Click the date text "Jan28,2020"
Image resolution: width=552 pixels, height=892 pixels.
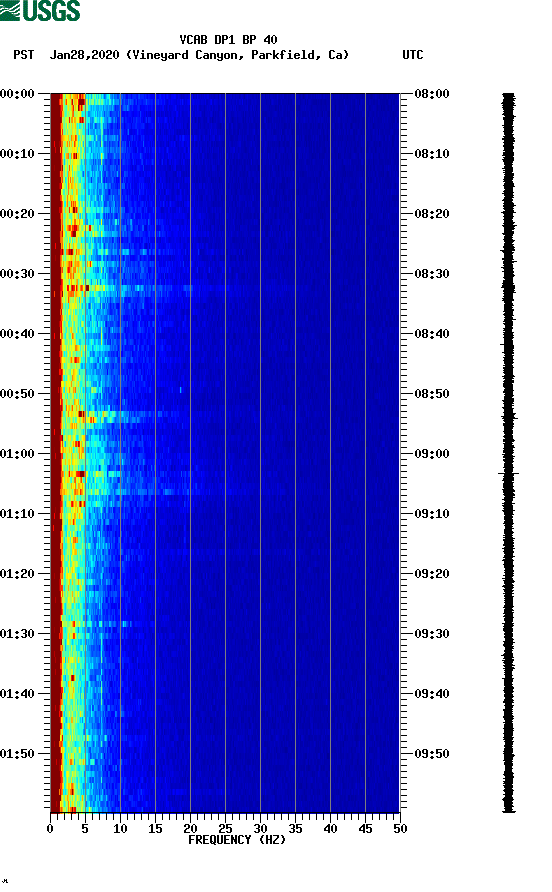pos(84,55)
